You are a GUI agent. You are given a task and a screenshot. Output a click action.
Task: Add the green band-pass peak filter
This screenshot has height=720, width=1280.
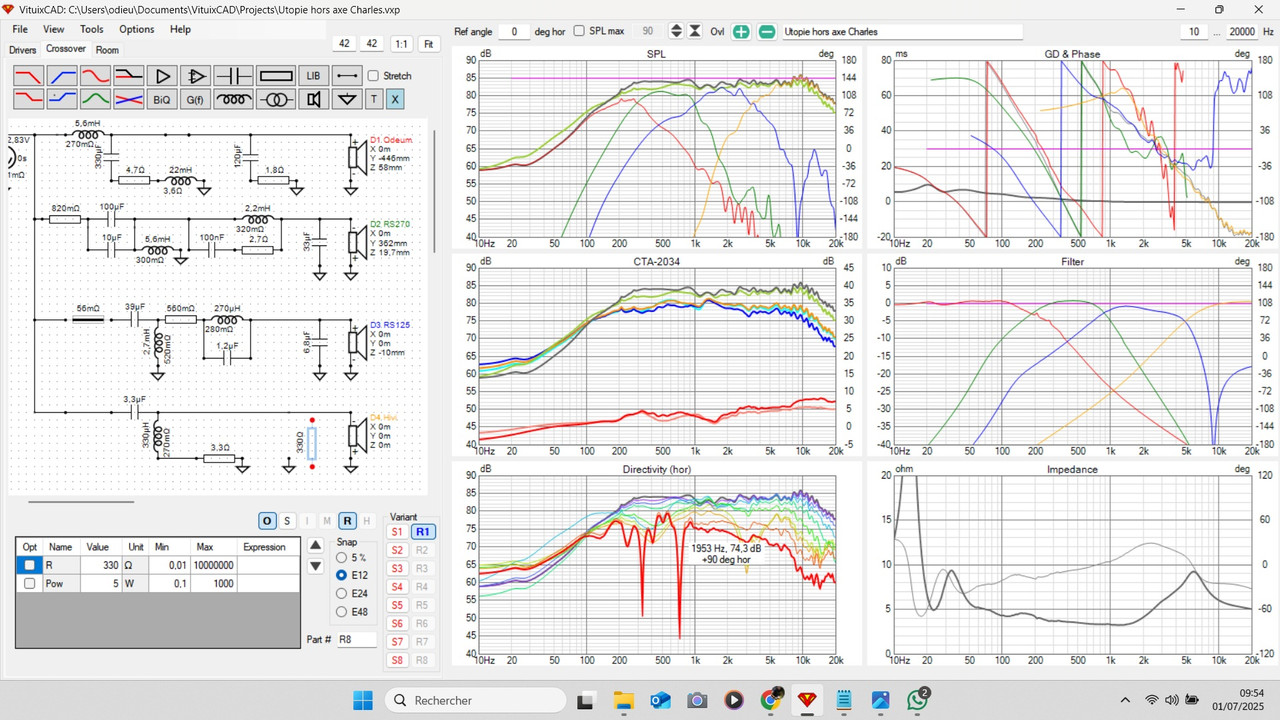pos(95,99)
